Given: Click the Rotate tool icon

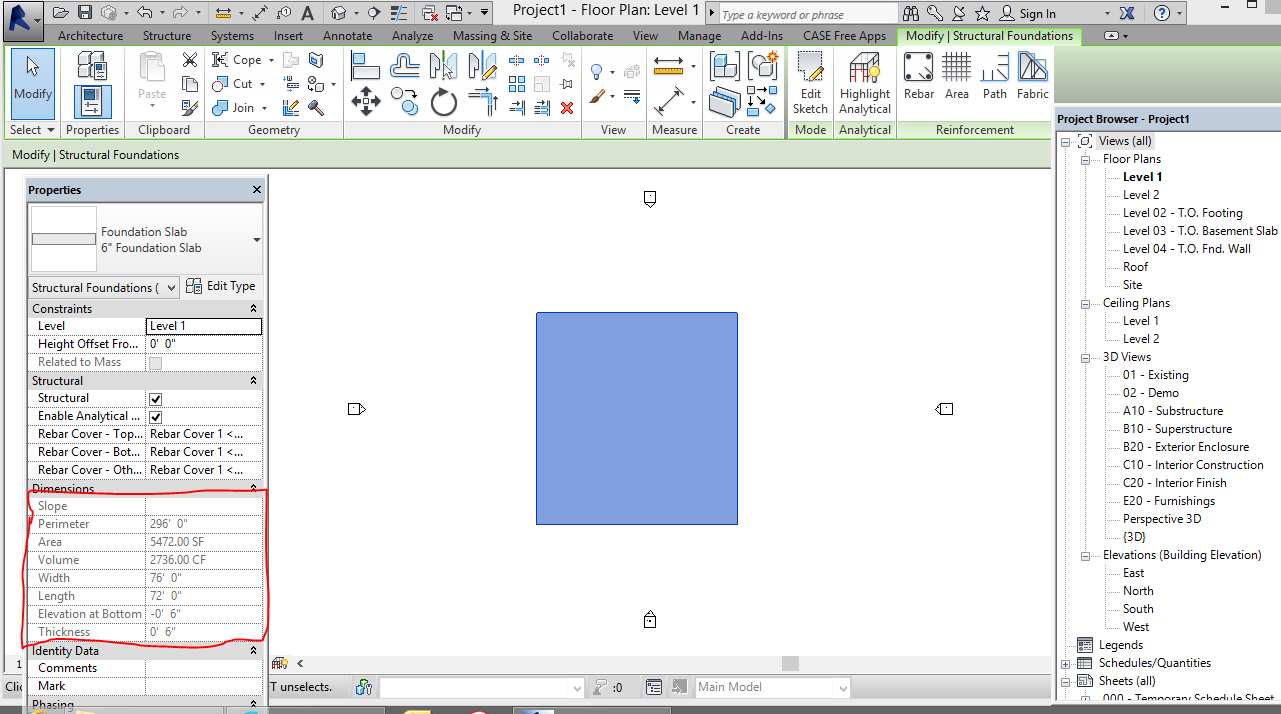Looking at the screenshot, I should point(444,102).
